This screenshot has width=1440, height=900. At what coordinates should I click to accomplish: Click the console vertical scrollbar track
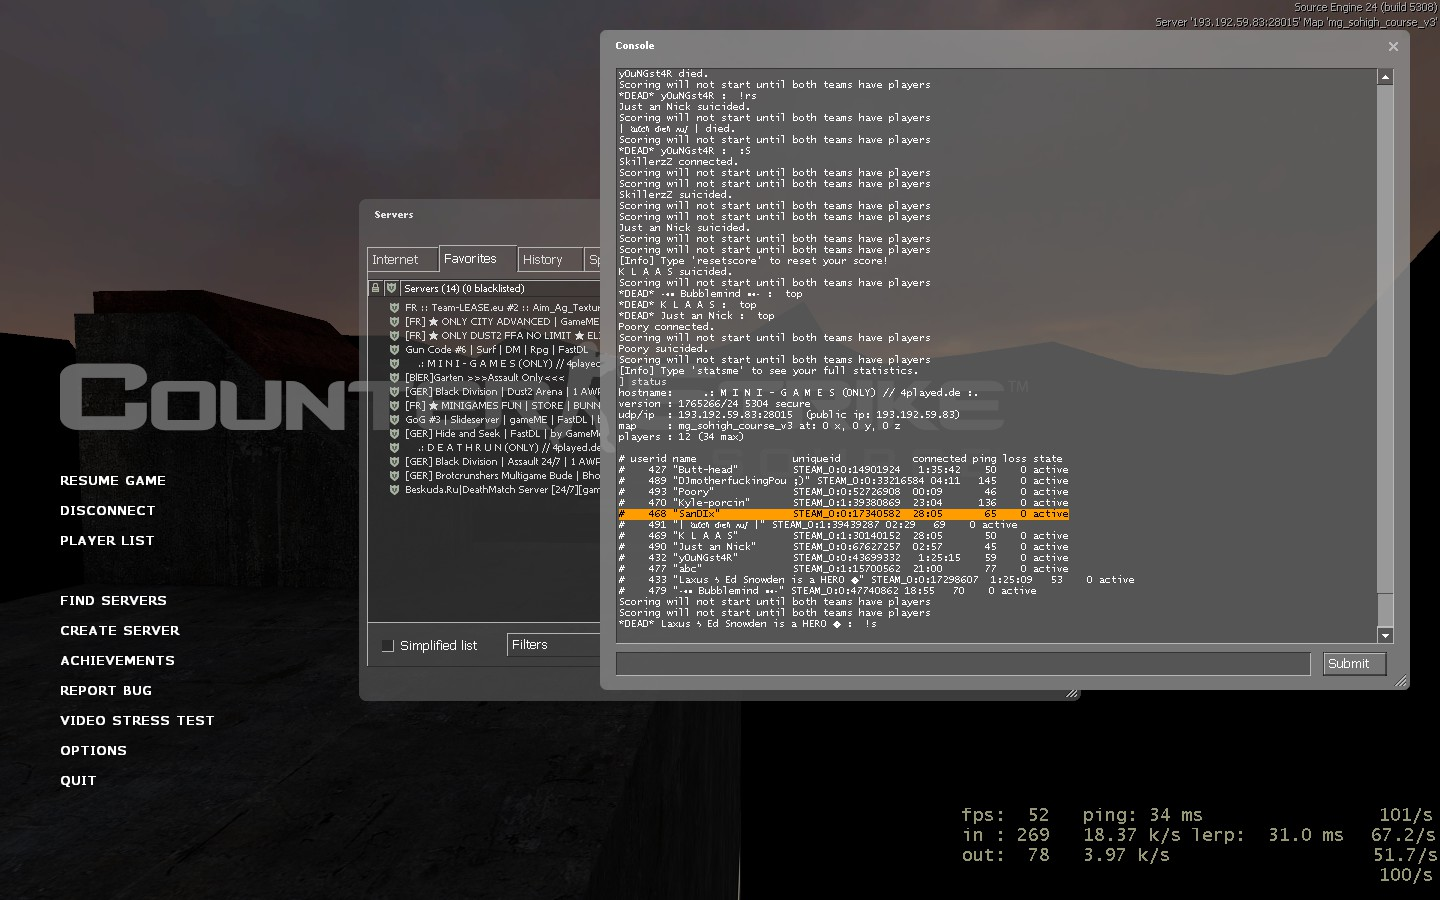(x=1385, y=356)
